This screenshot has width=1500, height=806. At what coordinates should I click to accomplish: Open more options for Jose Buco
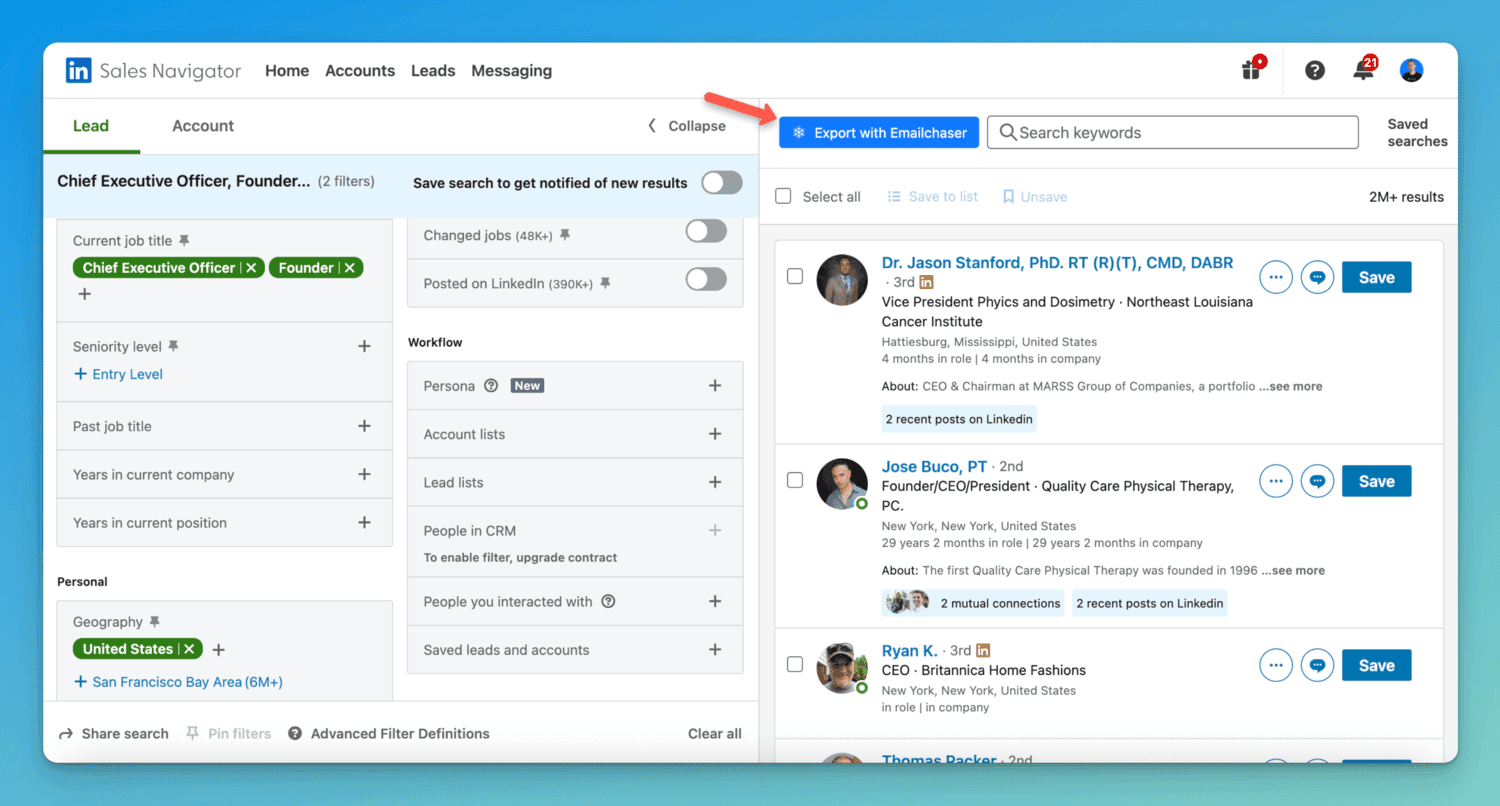pyautogui.click(x=1275, y=481)
